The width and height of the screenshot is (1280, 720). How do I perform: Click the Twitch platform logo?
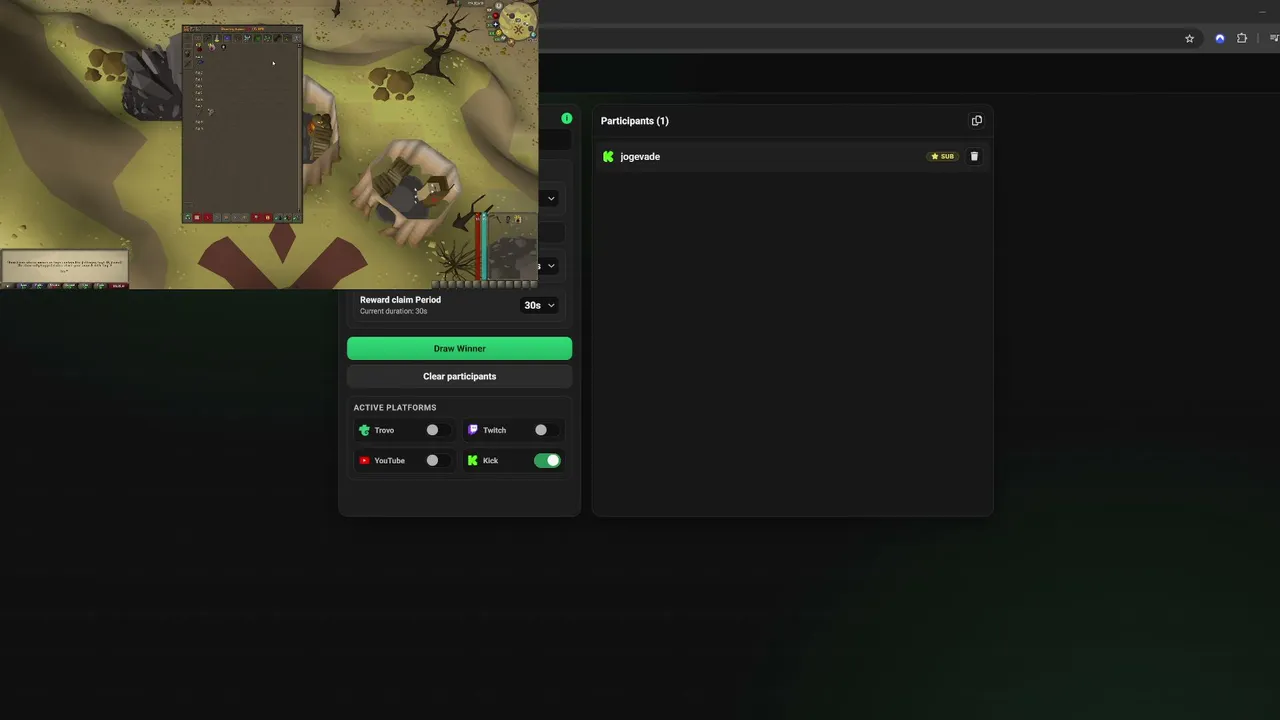(x=473, y=430)
